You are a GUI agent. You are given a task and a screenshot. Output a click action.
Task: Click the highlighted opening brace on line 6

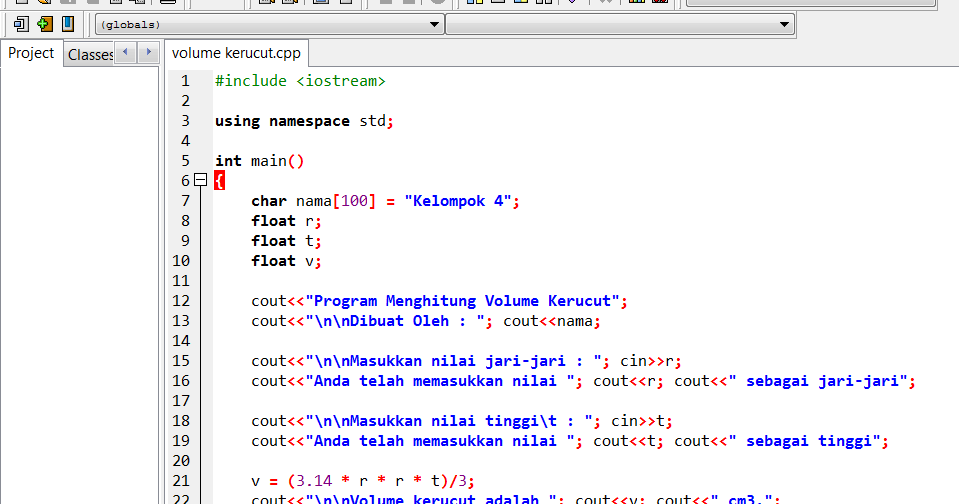220,180
